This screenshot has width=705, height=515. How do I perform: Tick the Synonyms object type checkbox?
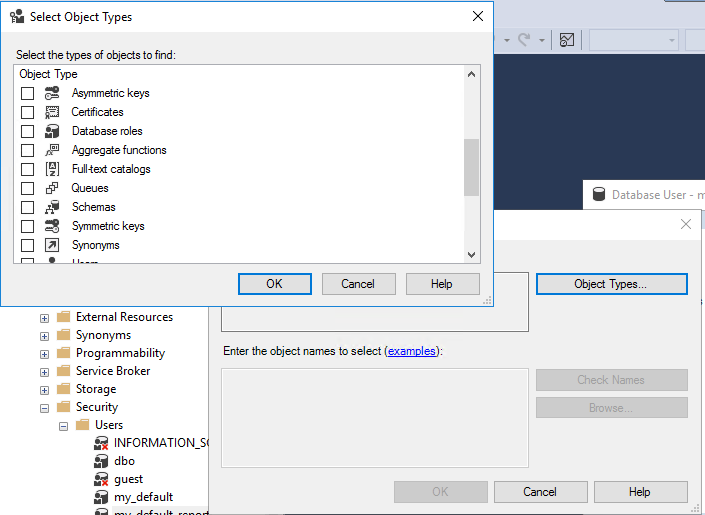(28, 245)
